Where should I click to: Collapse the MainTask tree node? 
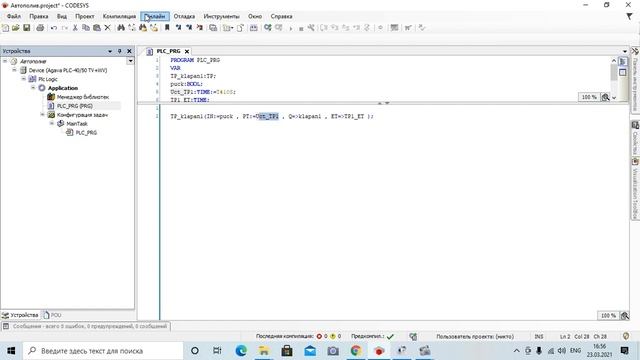[52, 124]
